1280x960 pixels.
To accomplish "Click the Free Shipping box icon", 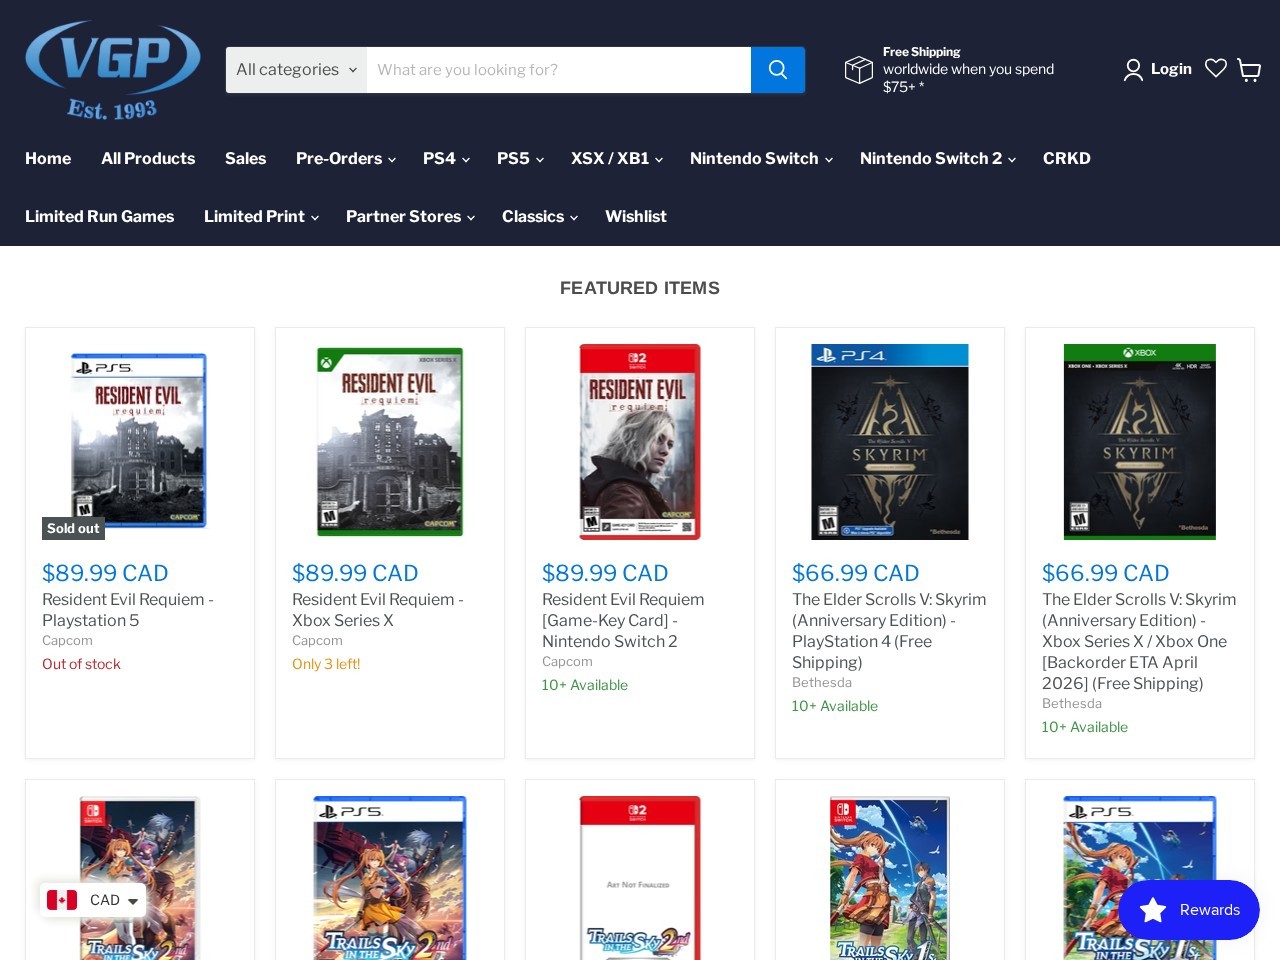I will (859, 70).
